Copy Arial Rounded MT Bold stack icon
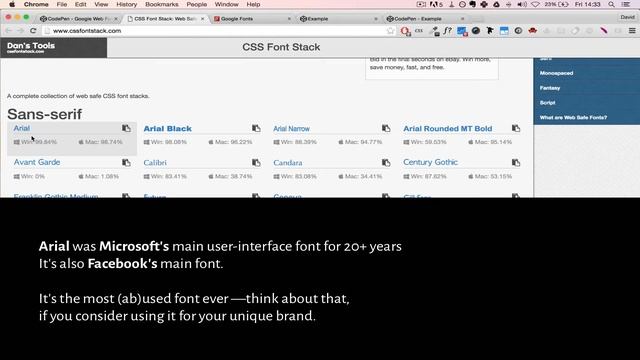640x360 pixels. coord(516,128)
